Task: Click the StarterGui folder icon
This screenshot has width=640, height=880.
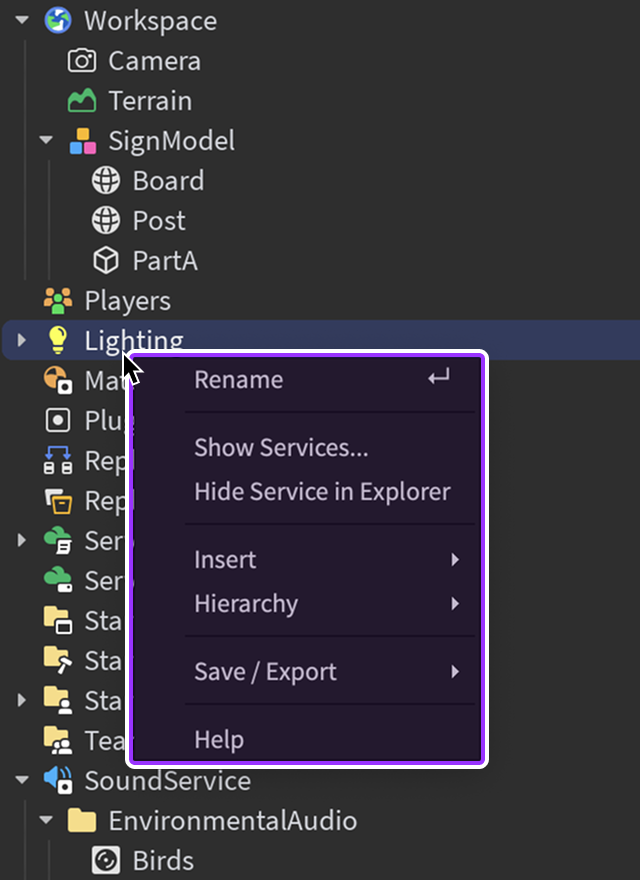Action: pos(58,621)
